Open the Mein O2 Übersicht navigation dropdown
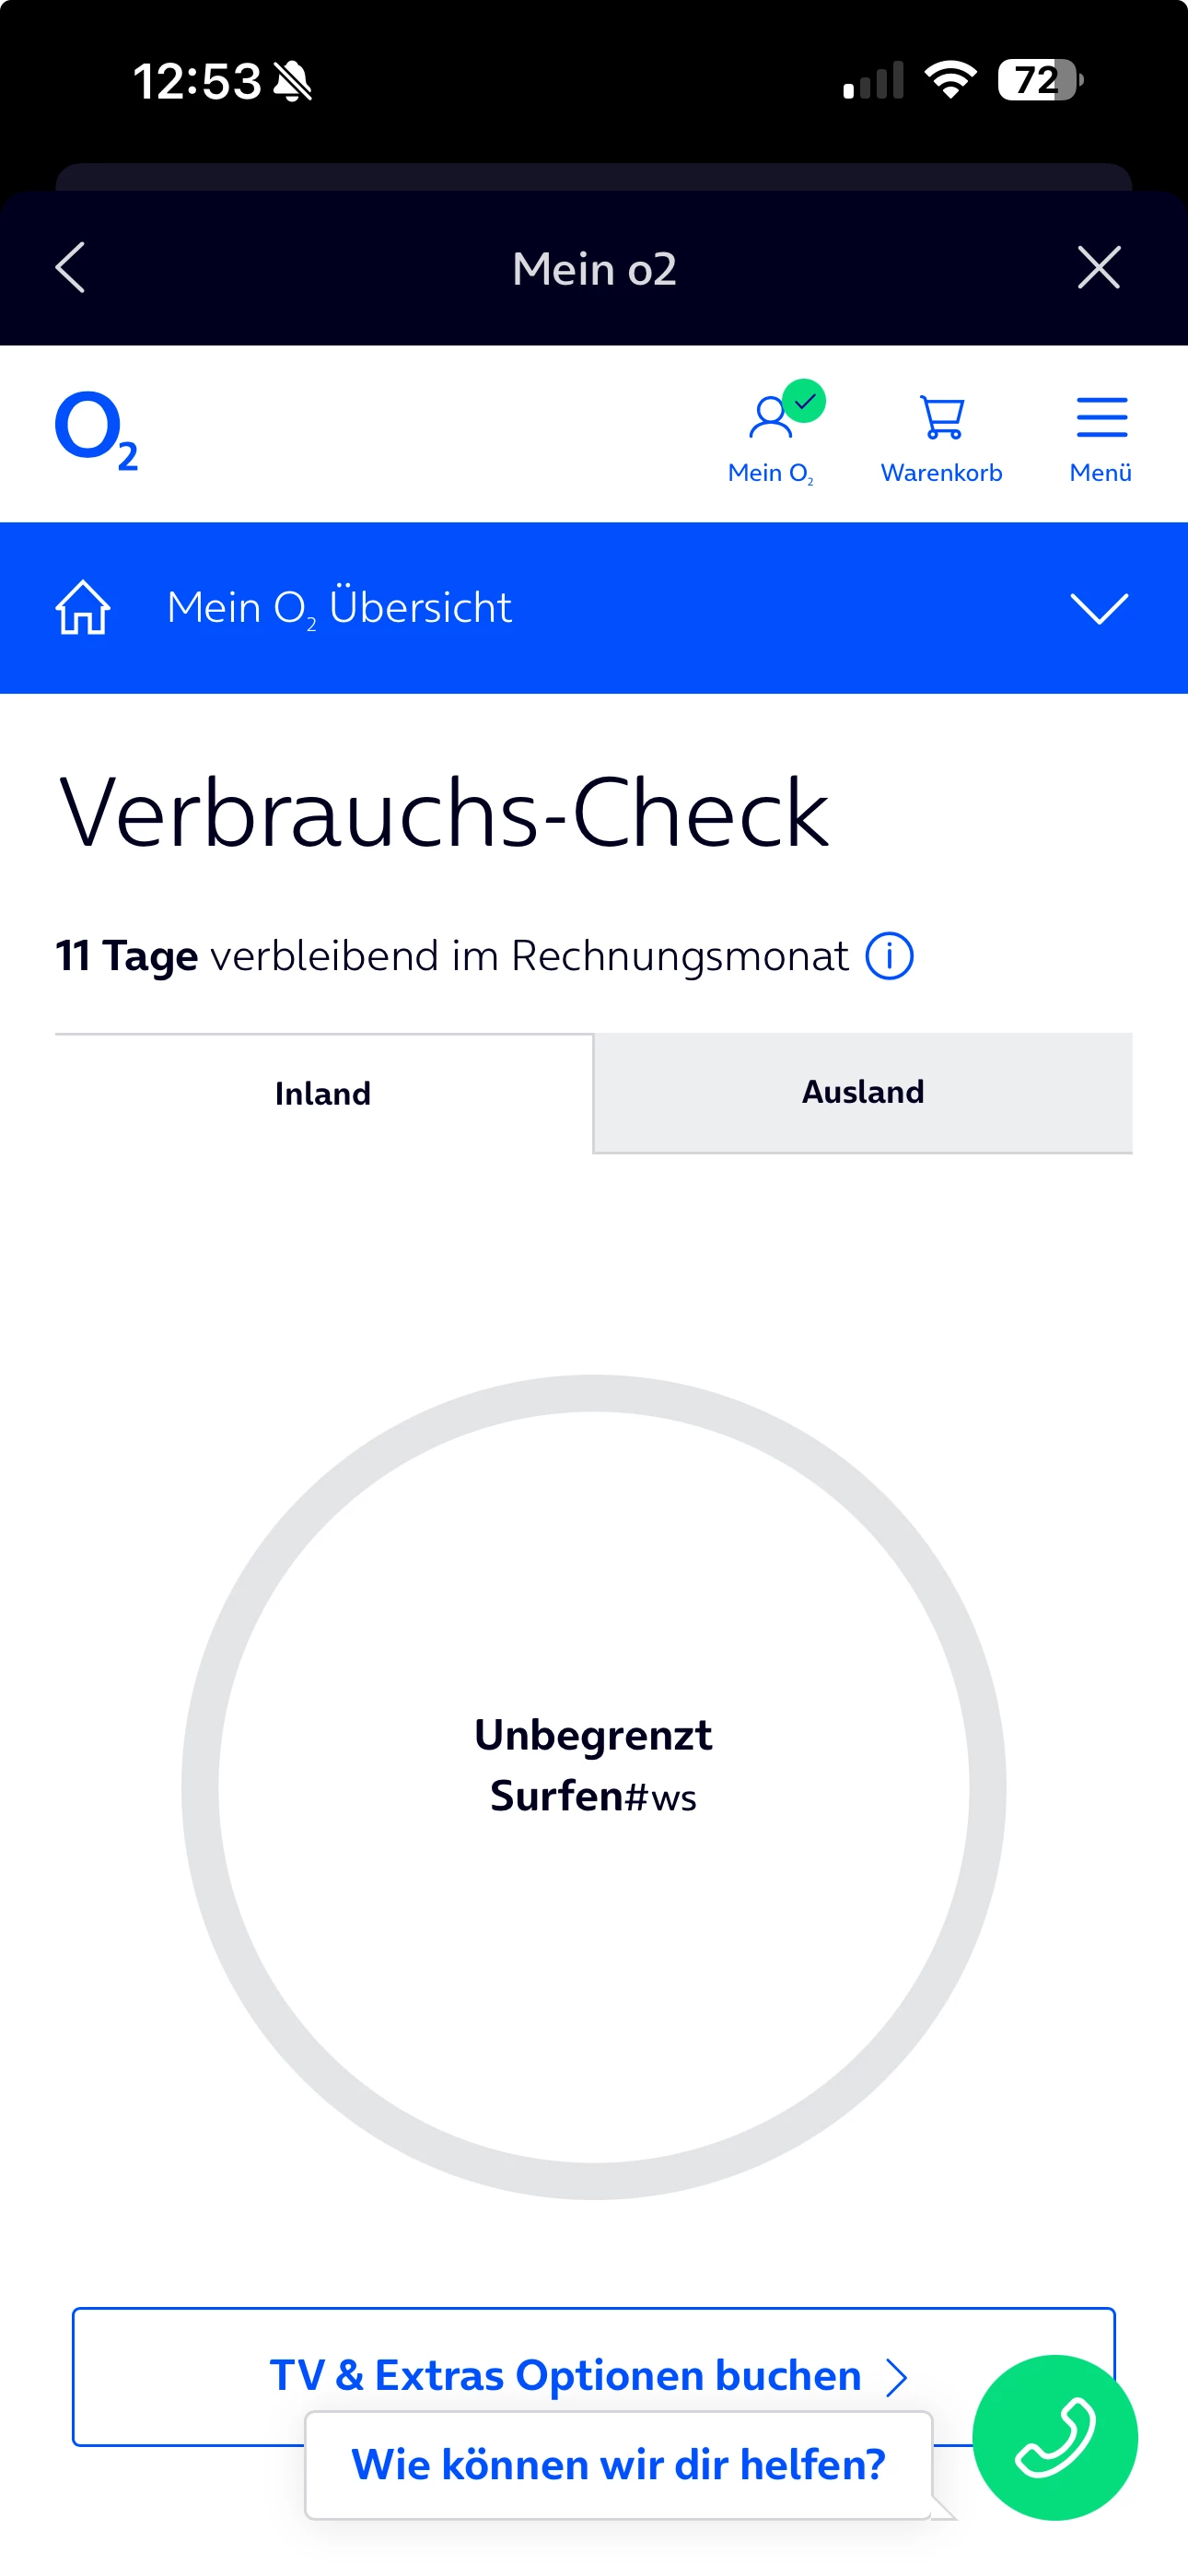Viewport: 1188px width, 2576px height. pyautogui.click(x=340, y=608)
